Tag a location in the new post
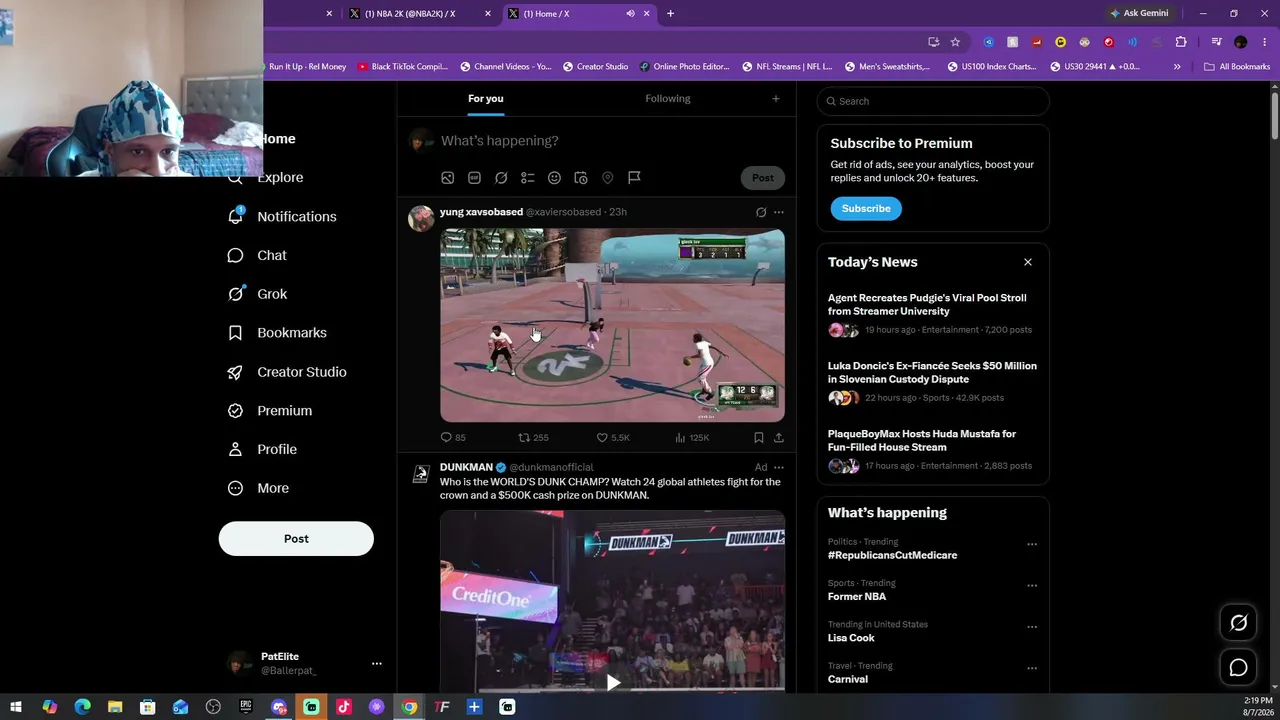Screen dimensions: 1280x720 [x=607, y=178]
